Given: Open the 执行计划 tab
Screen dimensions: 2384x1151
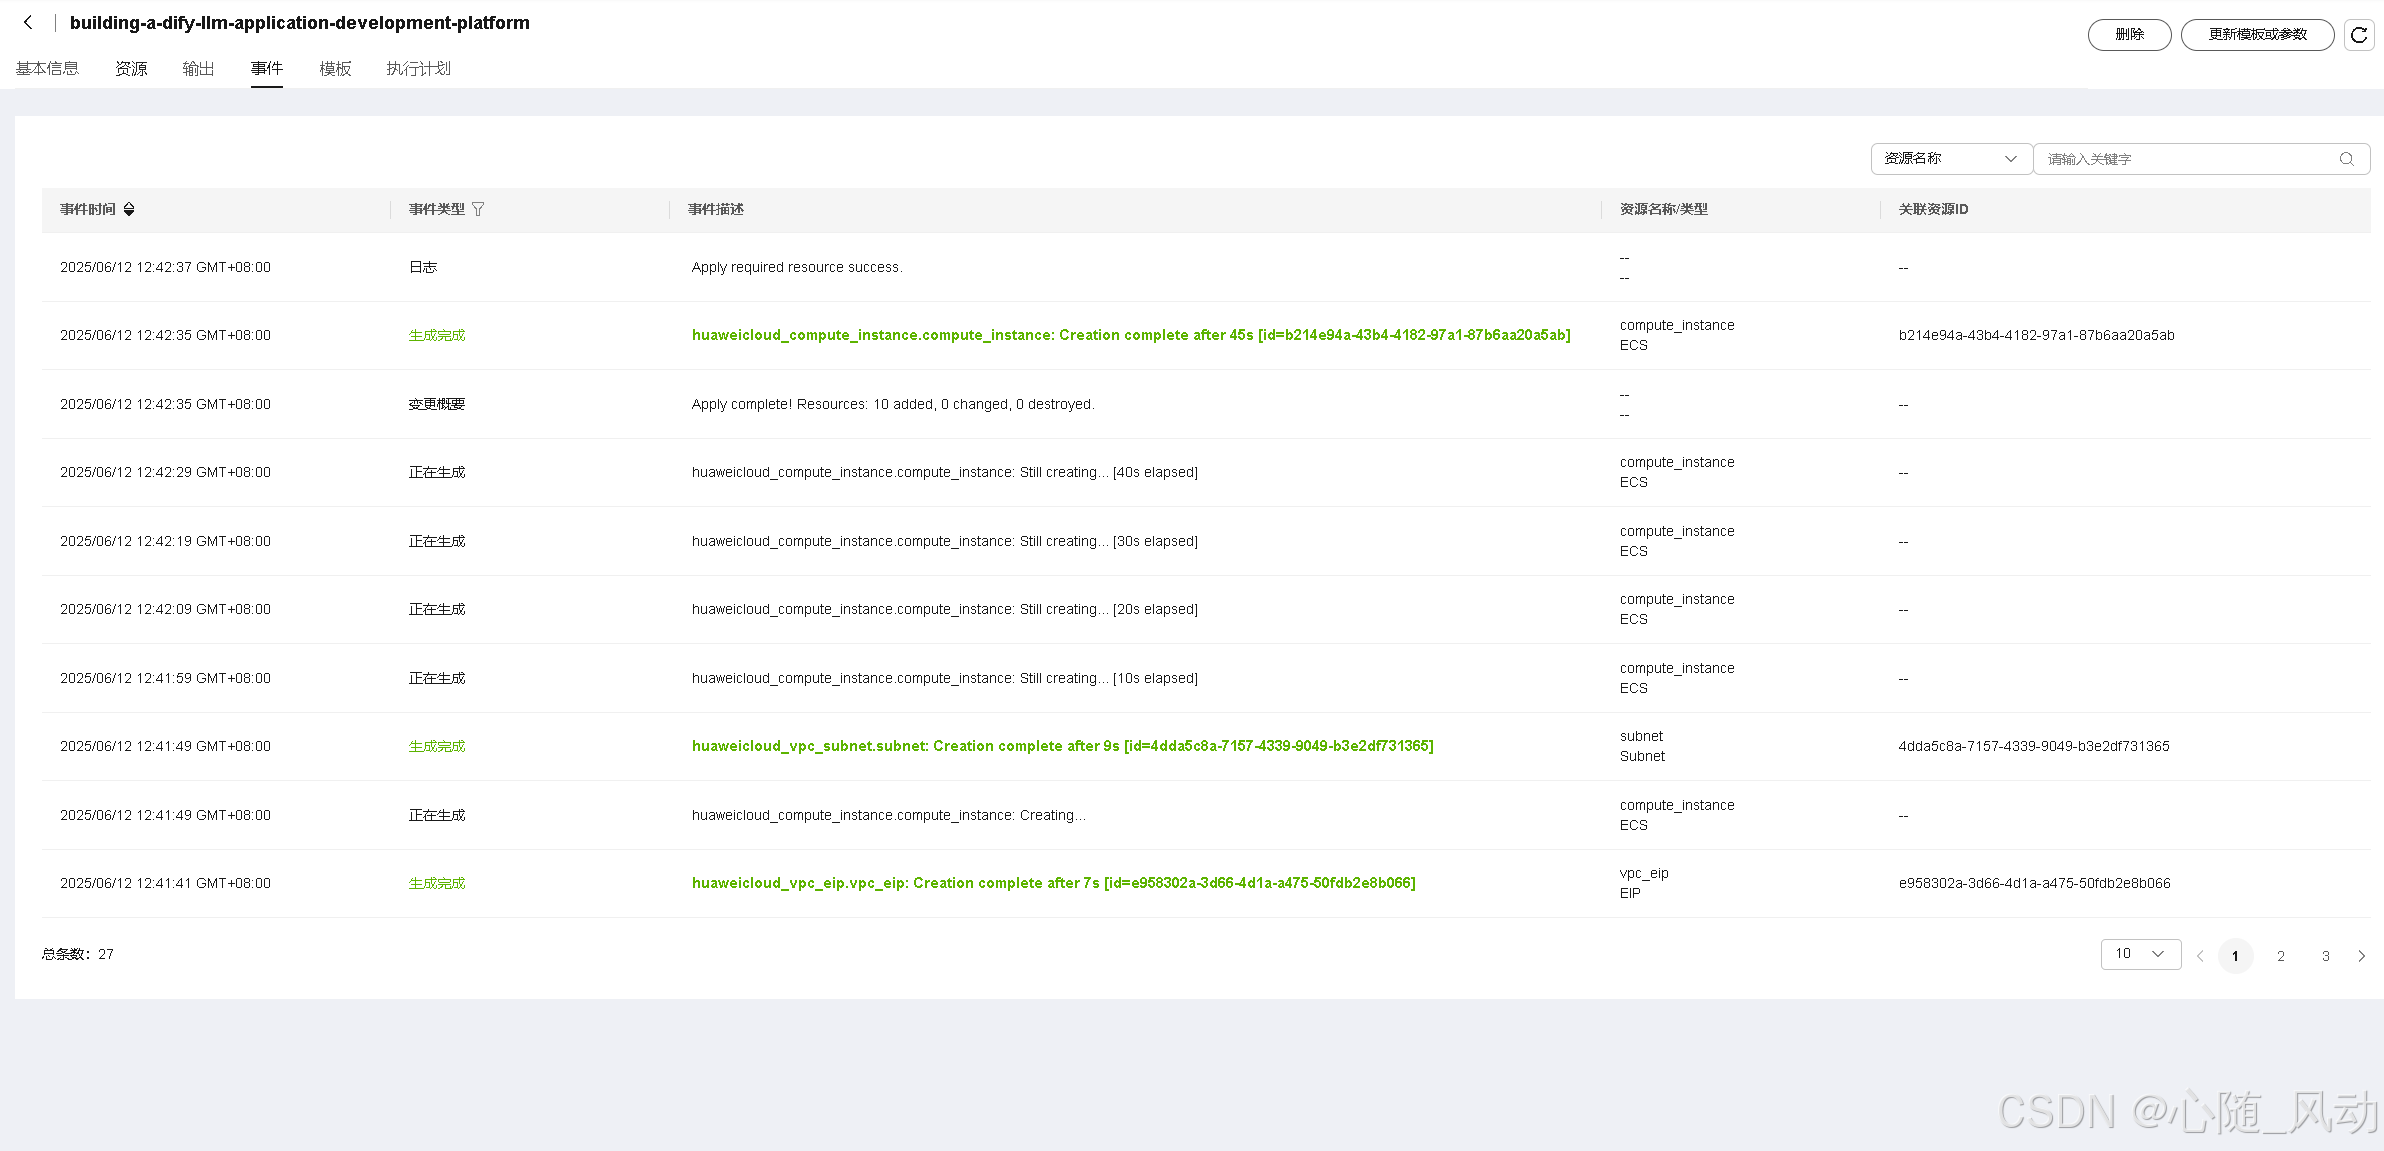Looking at the screenshot, I should (418, 69).
